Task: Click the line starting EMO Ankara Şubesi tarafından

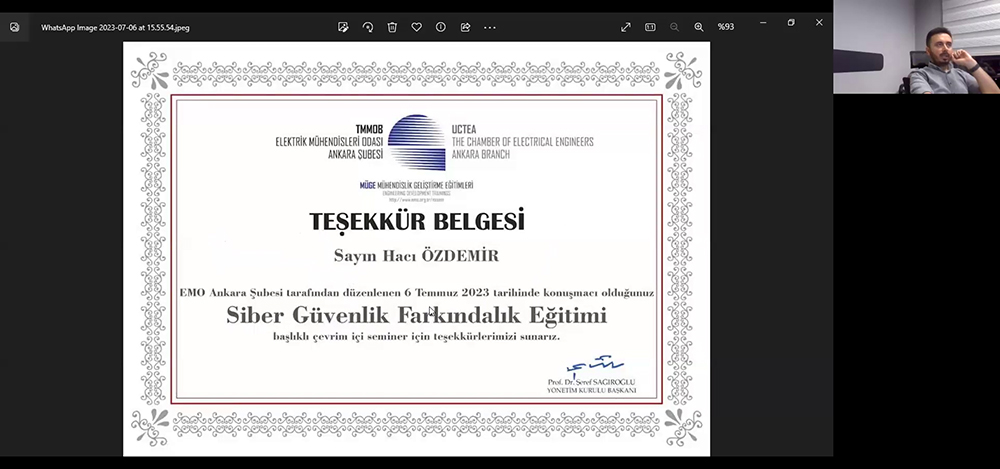Action: (416, 293)
